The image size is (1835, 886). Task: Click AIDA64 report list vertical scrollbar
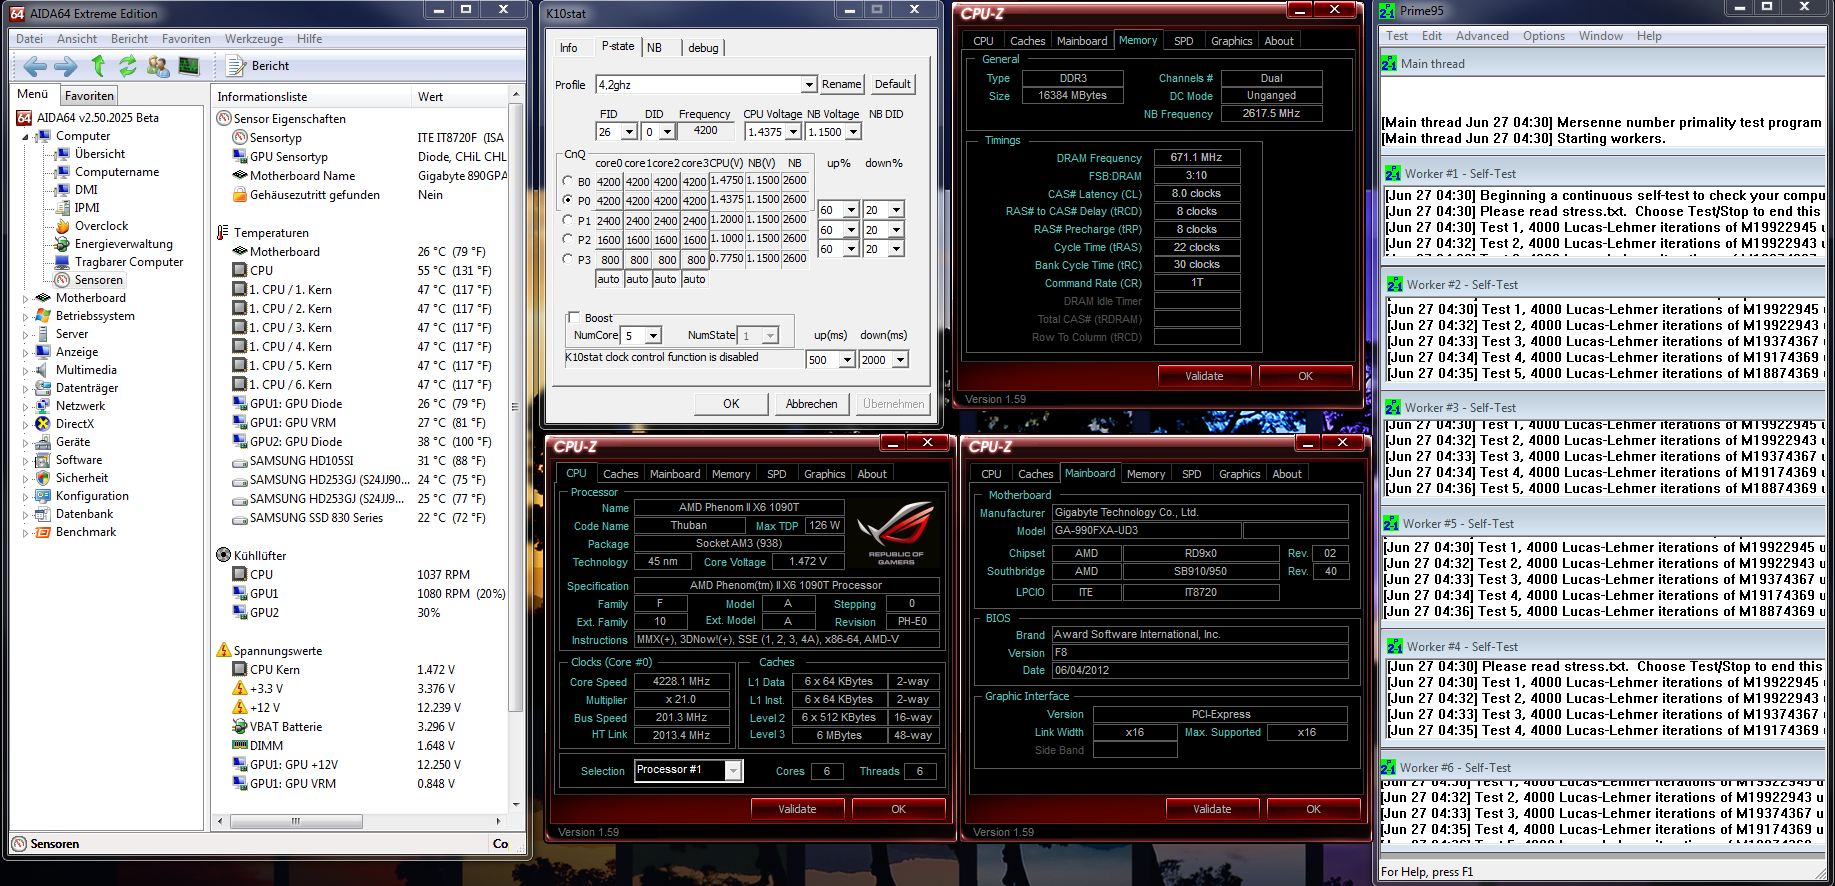(x=516, y=448)
